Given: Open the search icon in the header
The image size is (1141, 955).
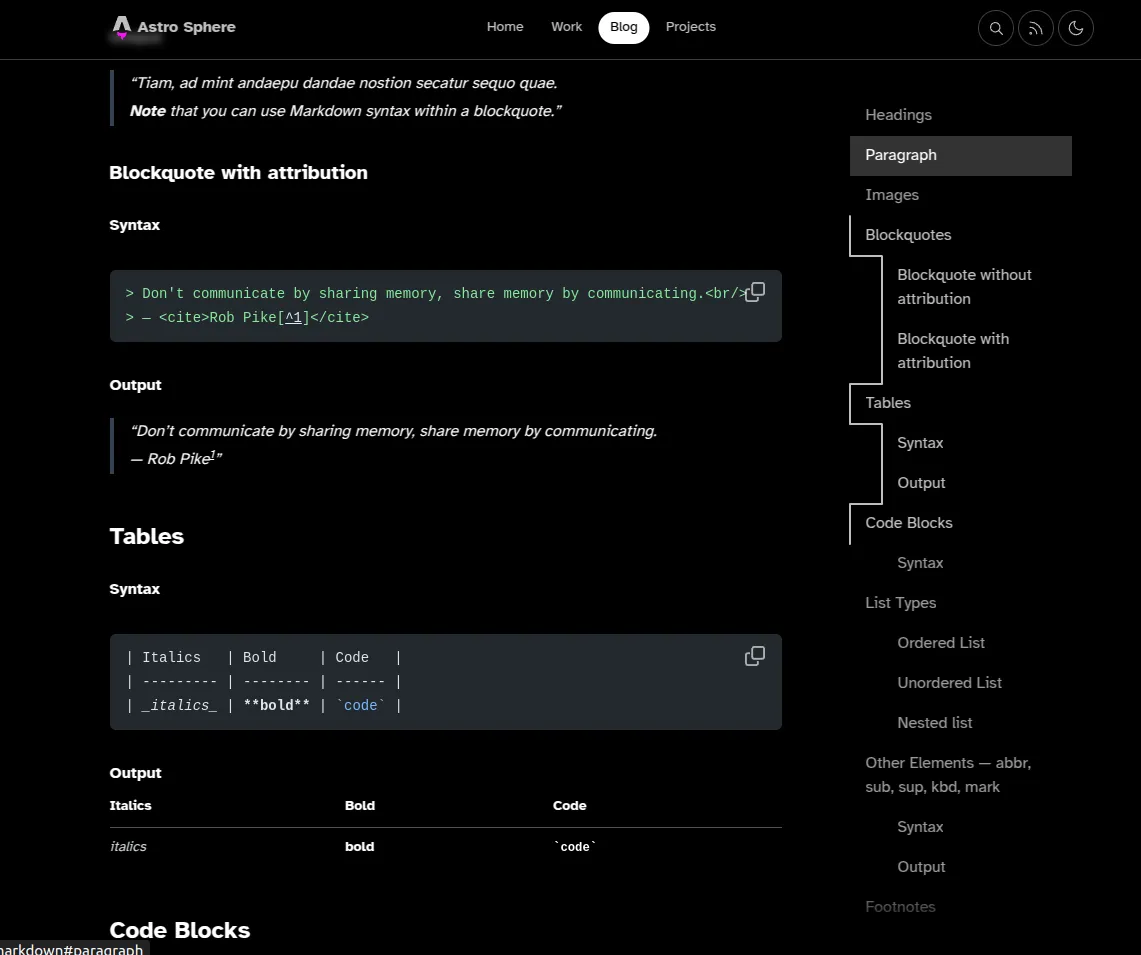Looking at the screenshot, I should pyautogui.click(x=995, y=28).
